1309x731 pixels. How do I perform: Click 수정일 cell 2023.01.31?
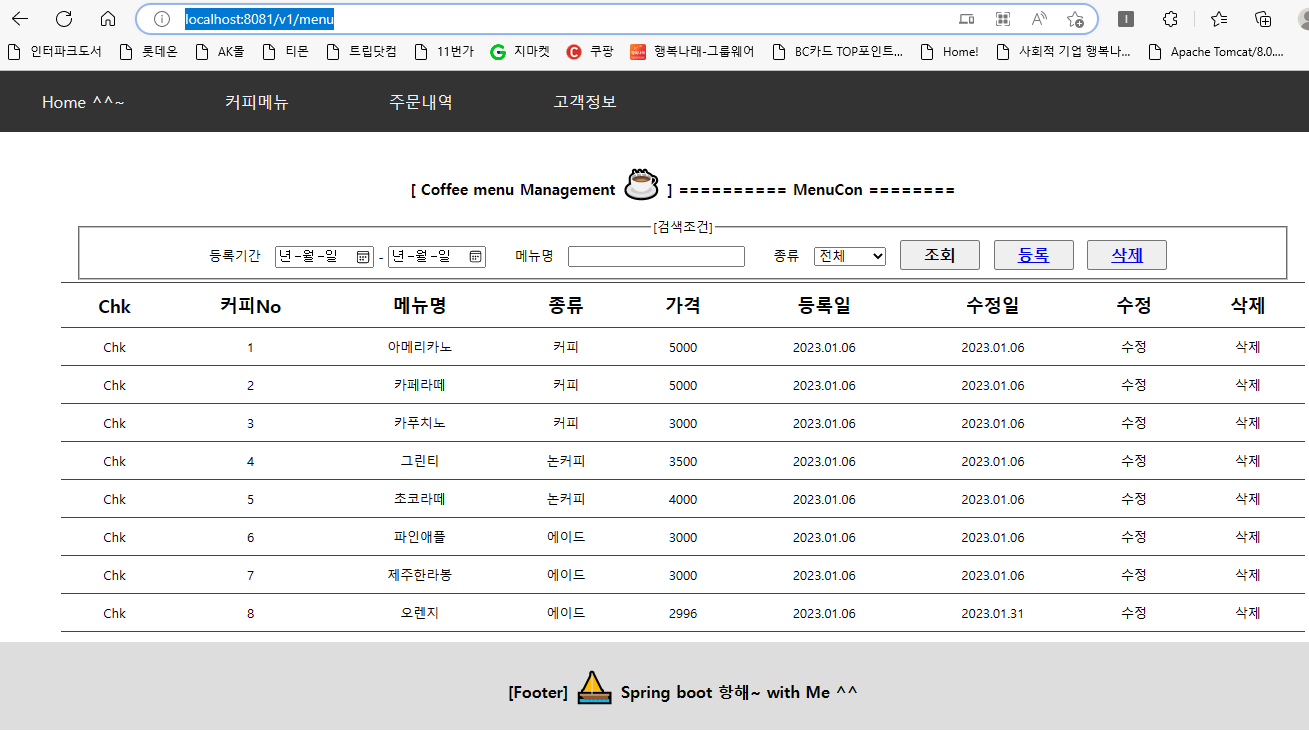993,613
